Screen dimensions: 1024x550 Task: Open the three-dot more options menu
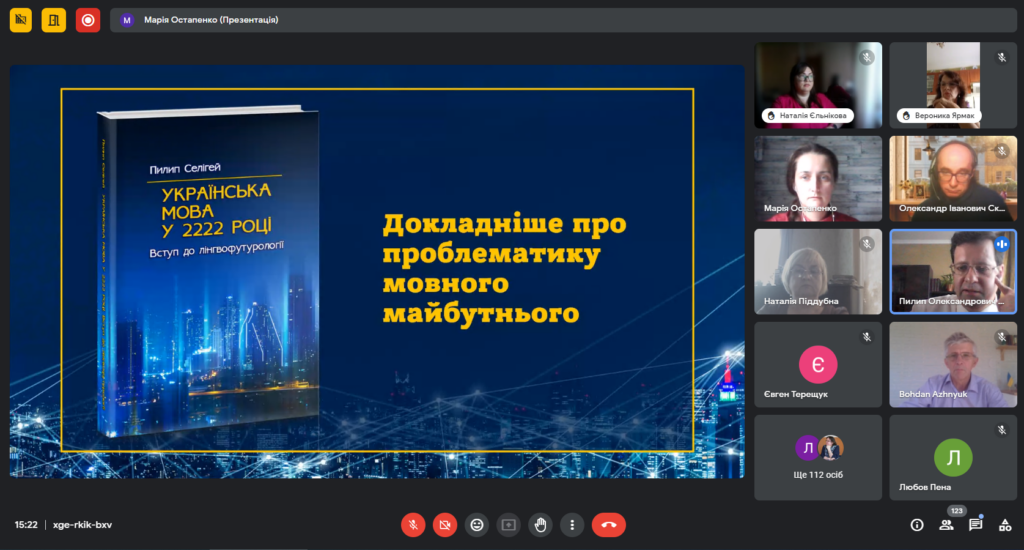click(x=571, y=524)
